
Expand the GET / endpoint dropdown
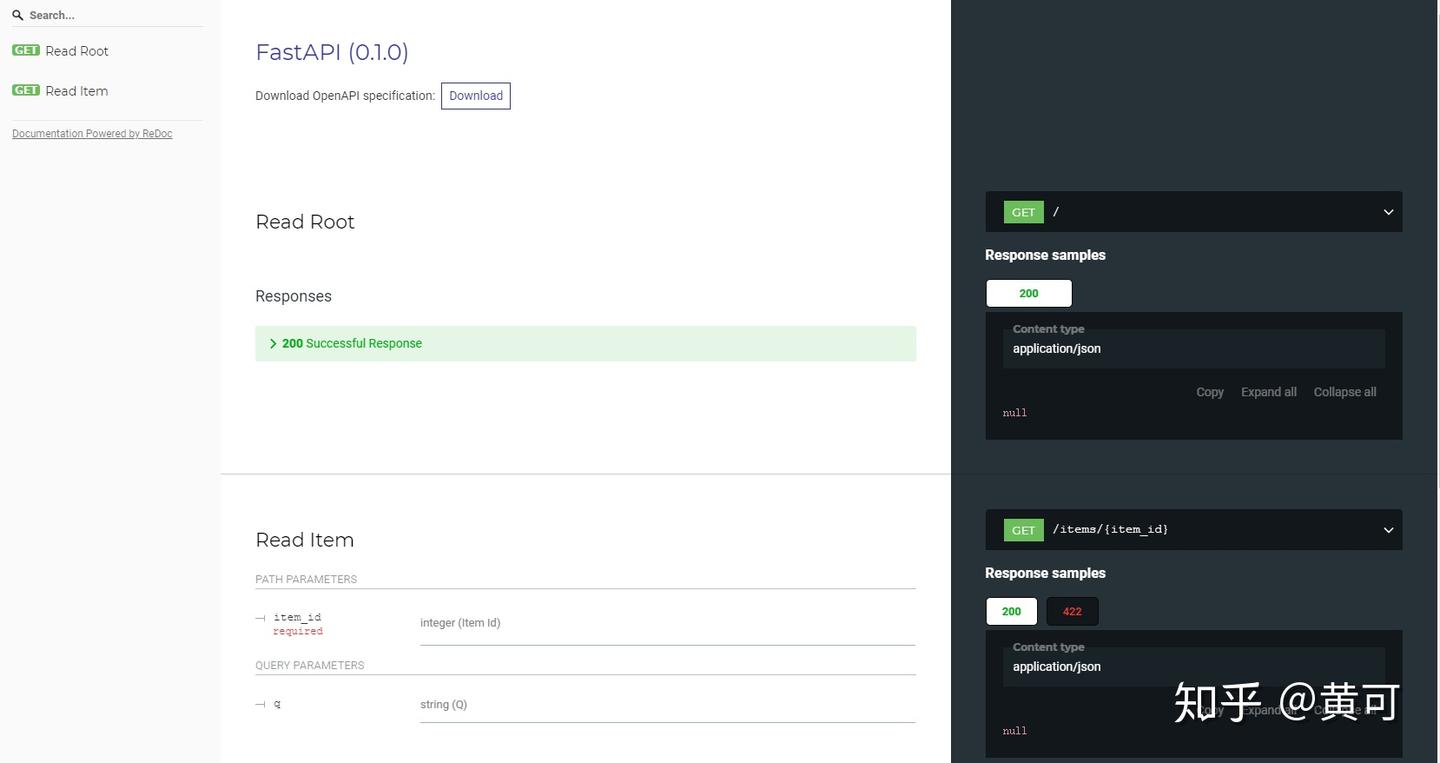[x=1193, y=212]
